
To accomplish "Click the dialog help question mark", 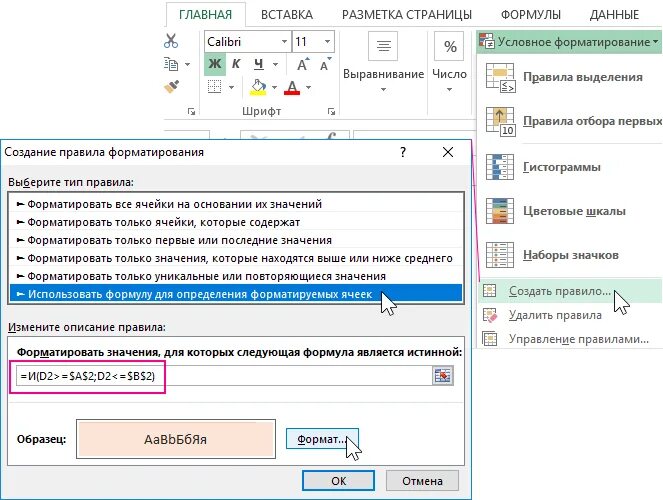I will point(403,152).
